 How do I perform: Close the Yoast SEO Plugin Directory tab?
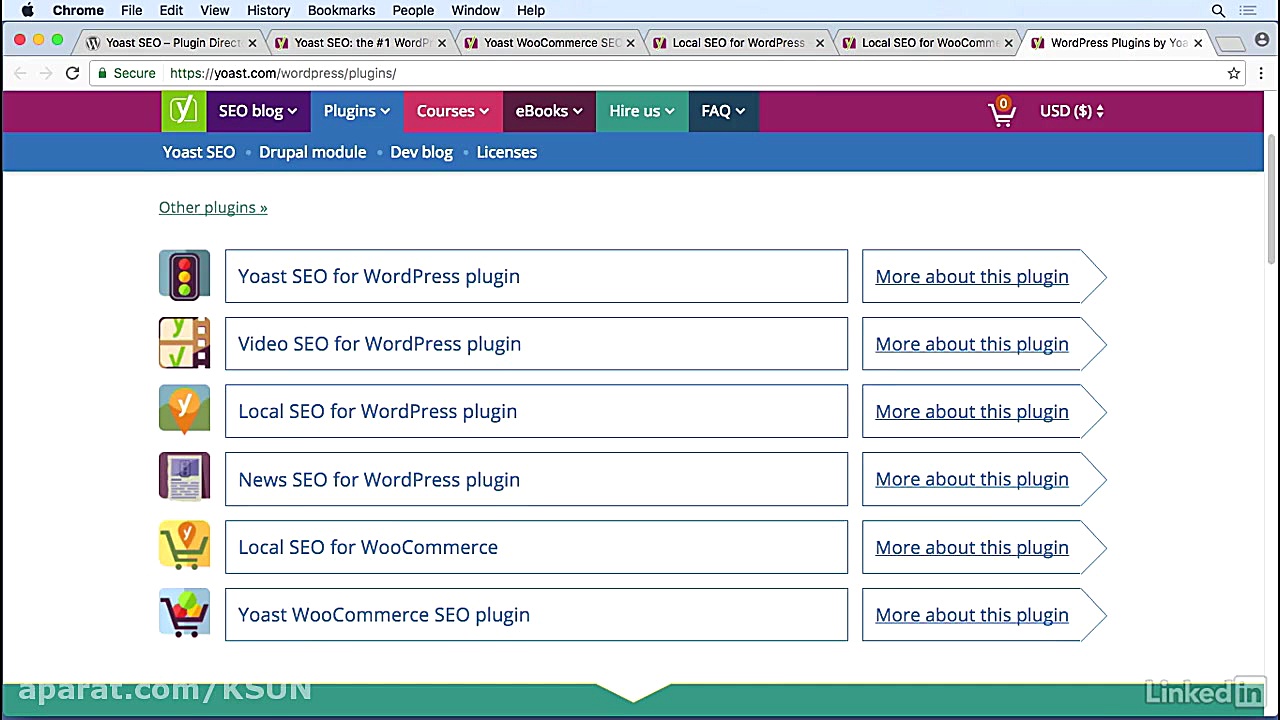252,43
